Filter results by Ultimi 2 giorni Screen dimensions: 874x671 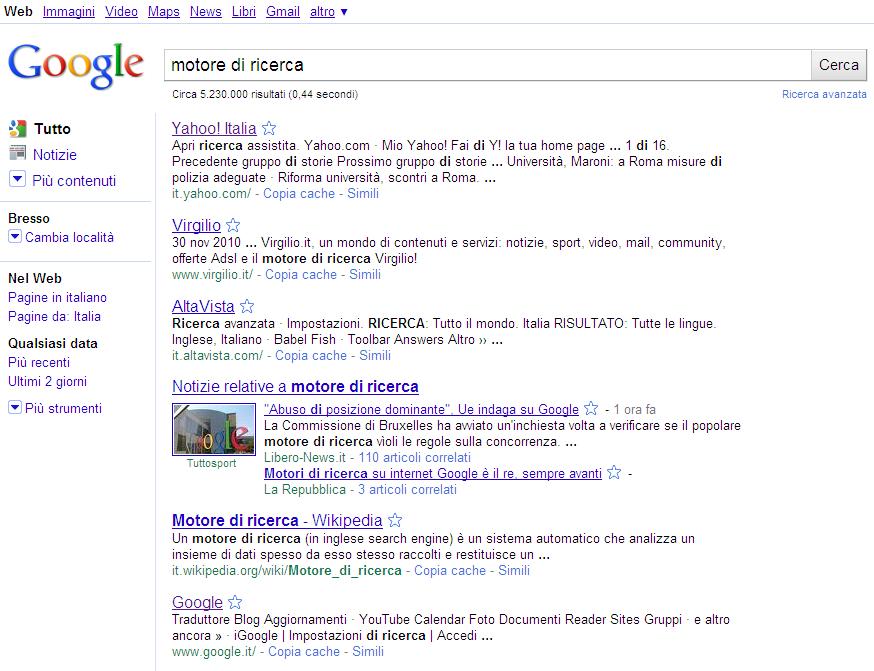pos(47,381)
